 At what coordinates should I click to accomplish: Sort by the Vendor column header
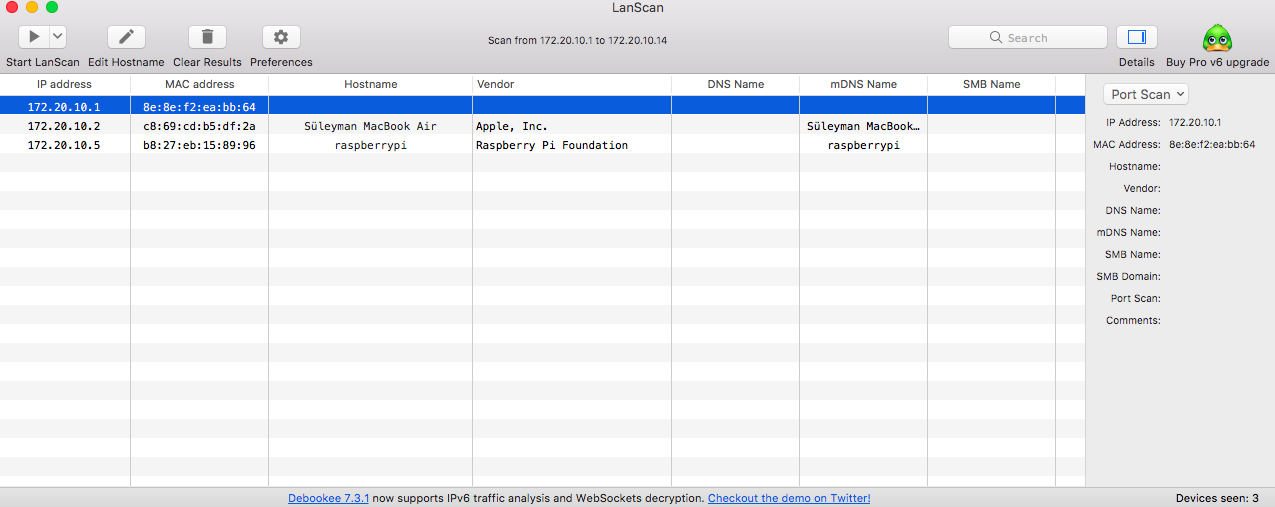click(x=572, y=84)
